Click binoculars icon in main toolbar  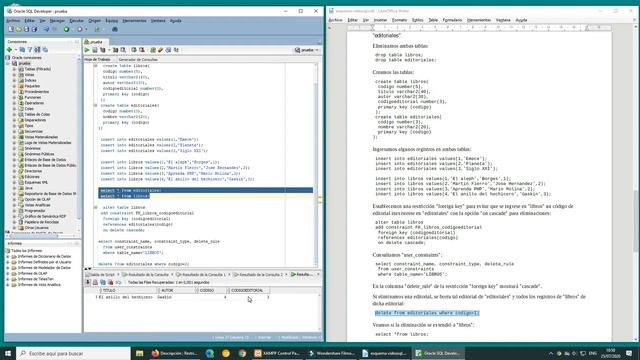pyautogui.click(x=115, y=29)
